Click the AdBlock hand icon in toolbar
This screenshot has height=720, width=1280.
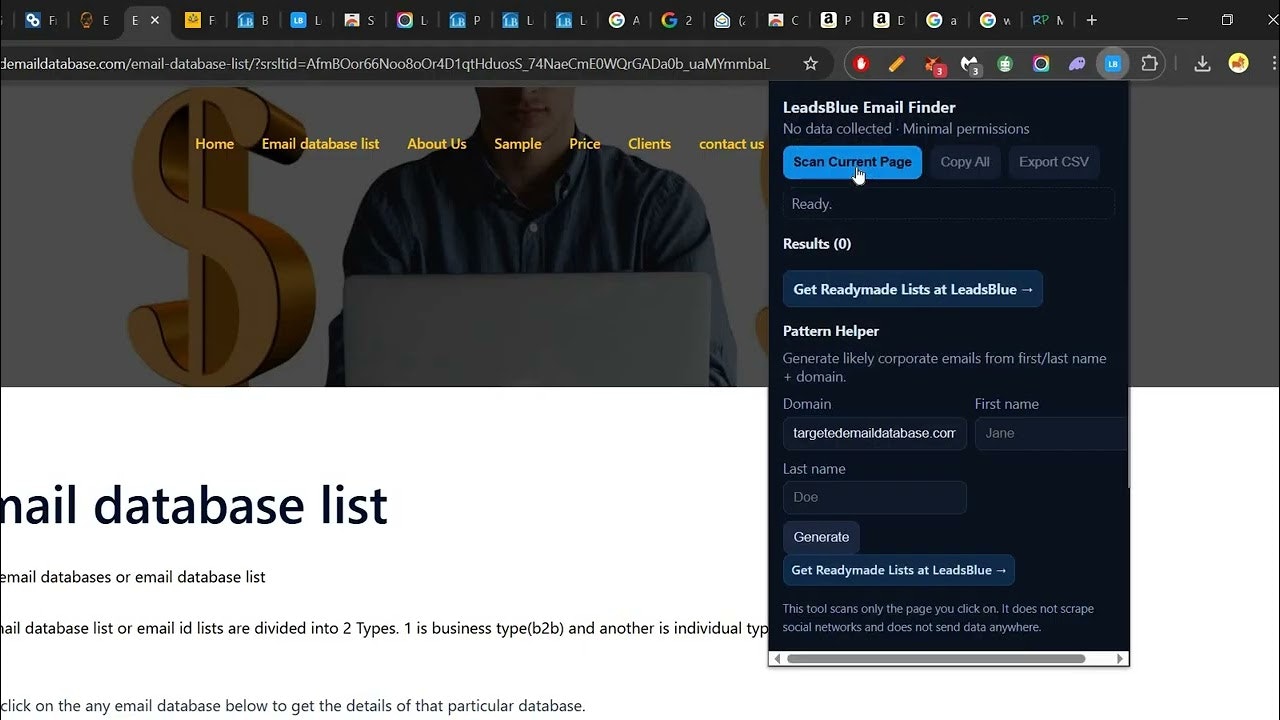[860, 63]
